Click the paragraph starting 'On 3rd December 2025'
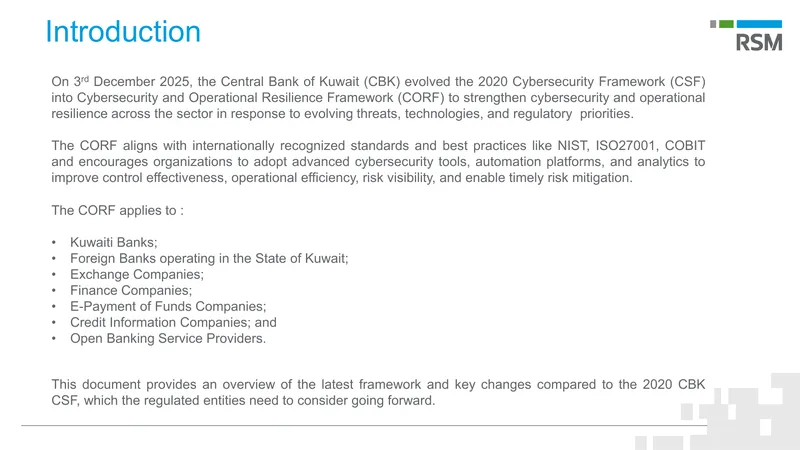 pos(378,97)
